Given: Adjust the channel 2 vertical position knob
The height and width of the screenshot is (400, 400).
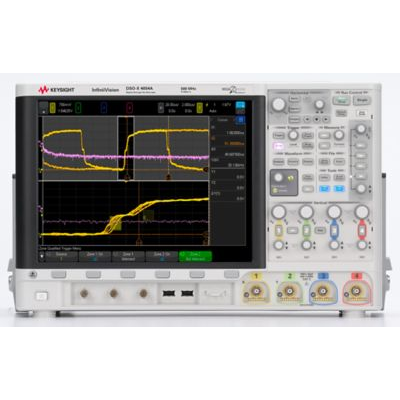Looking at the screenshot, I should (306, 245).
